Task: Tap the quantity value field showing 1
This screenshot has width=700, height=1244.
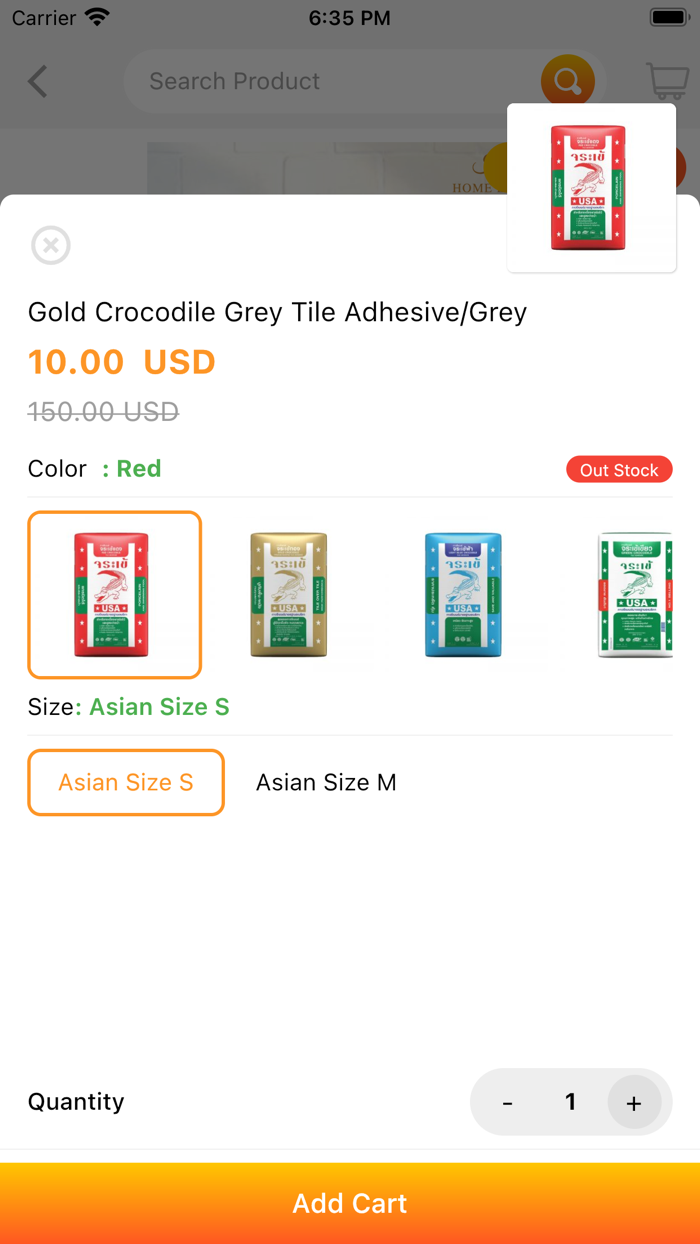Action: (x=570, y=1102)
